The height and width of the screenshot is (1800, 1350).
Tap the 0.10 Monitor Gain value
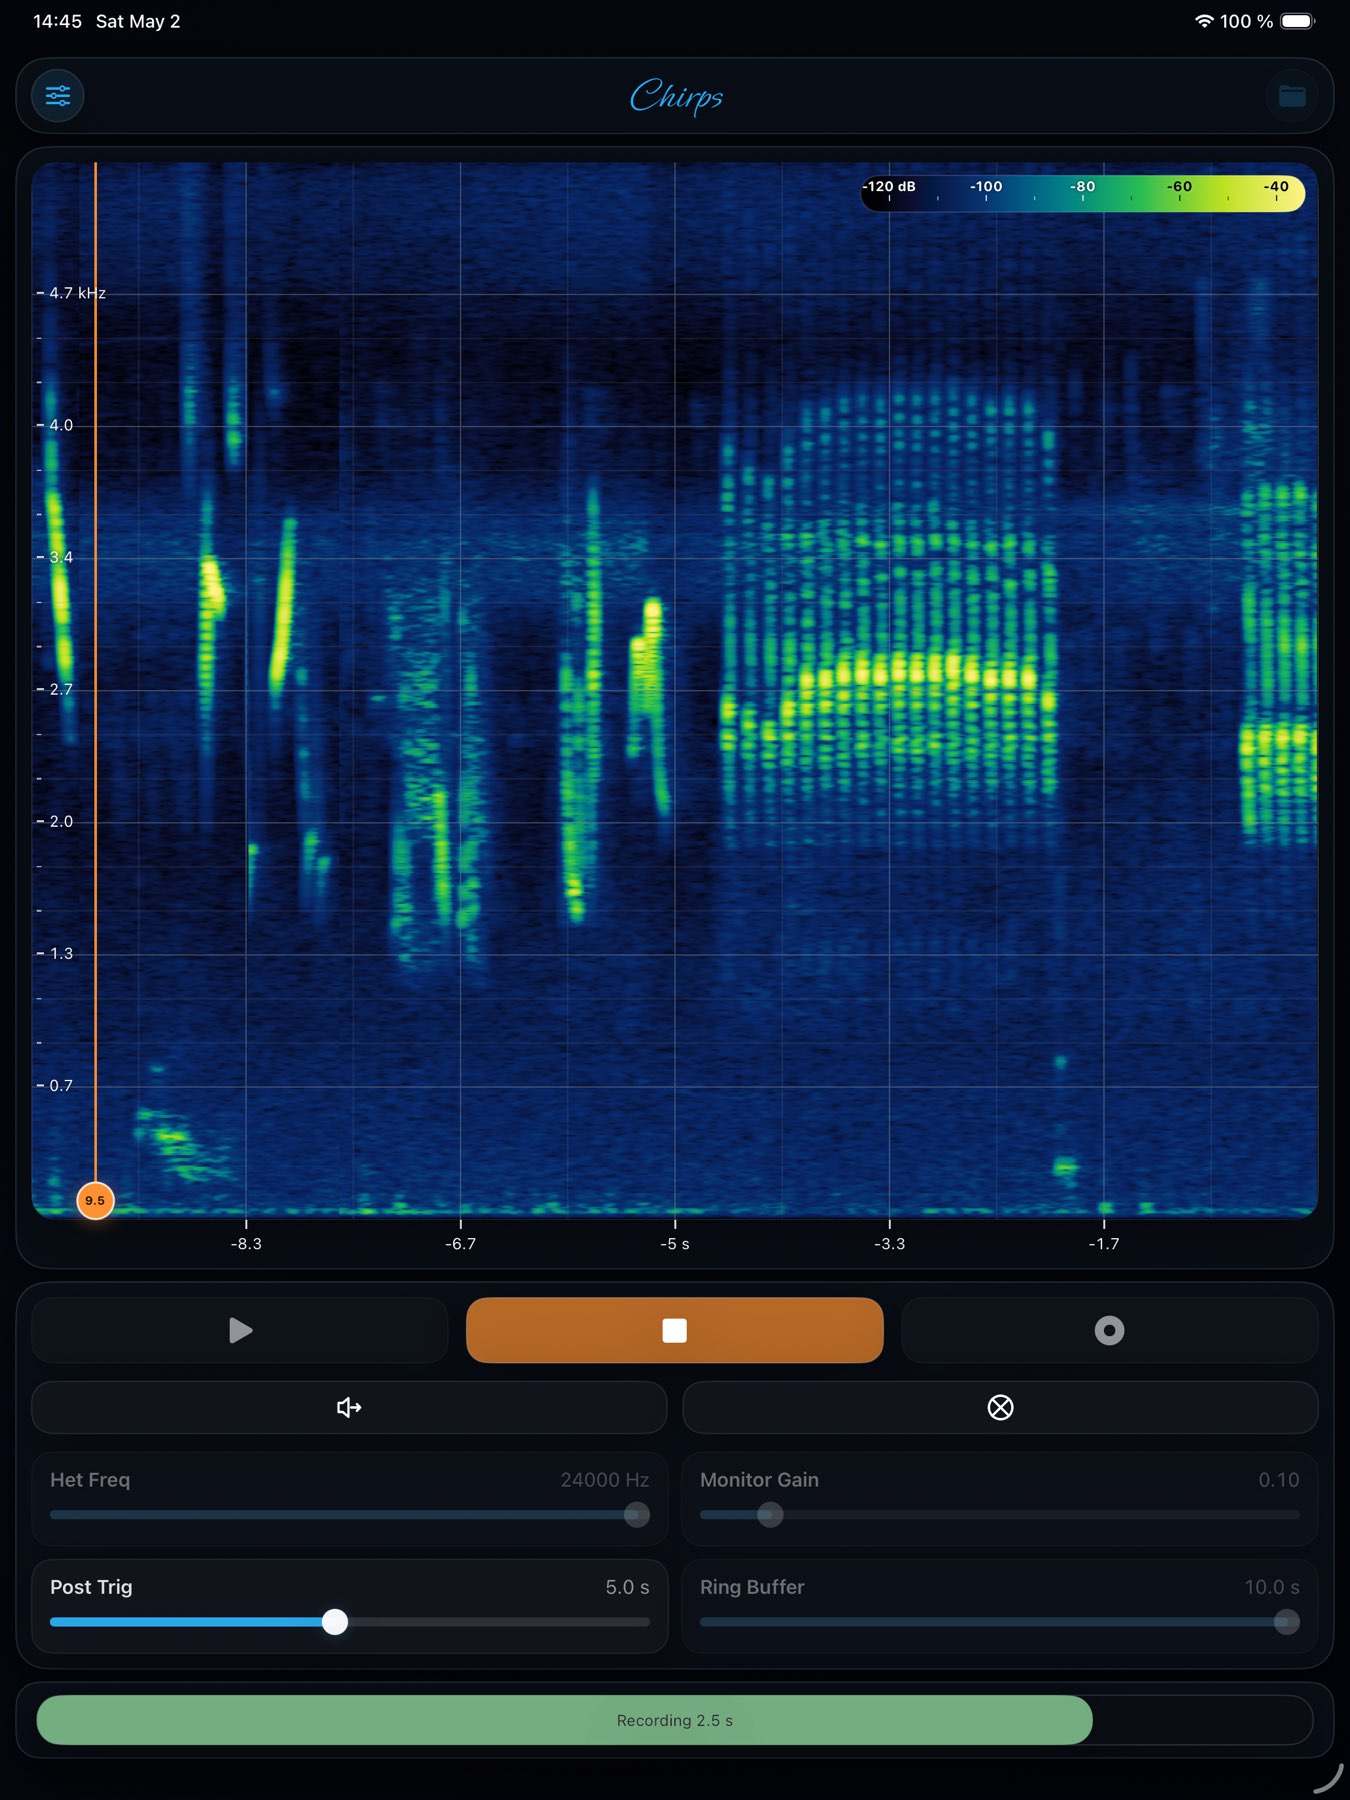(1279, 1480)
